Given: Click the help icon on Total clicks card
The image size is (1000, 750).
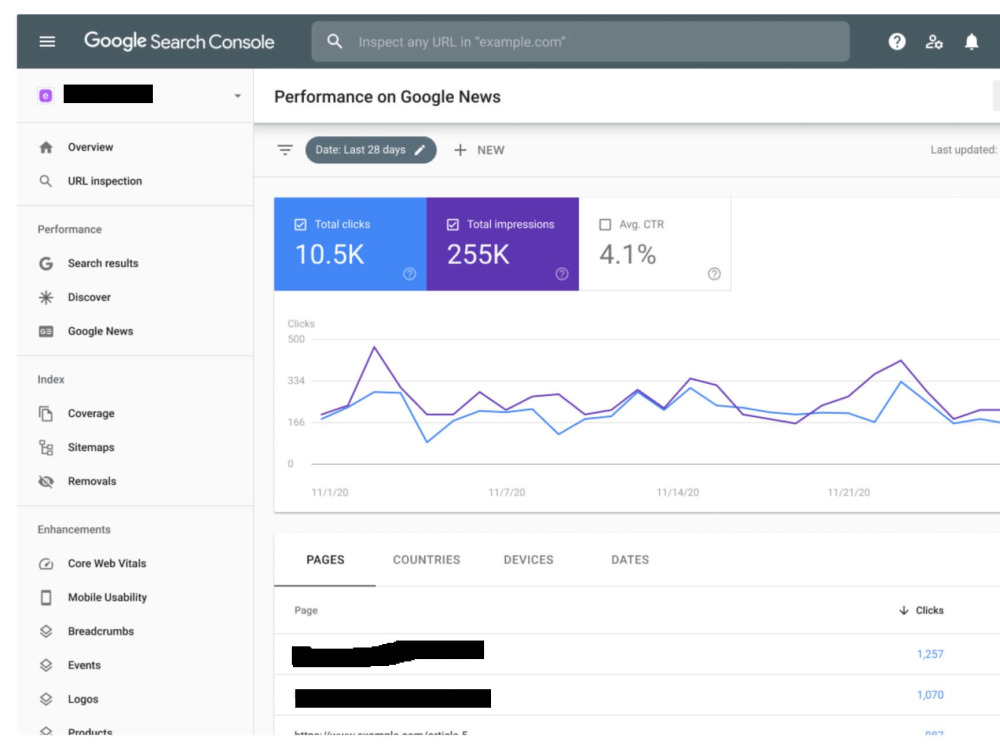Looking at the screenshot, I should point(409,274).
